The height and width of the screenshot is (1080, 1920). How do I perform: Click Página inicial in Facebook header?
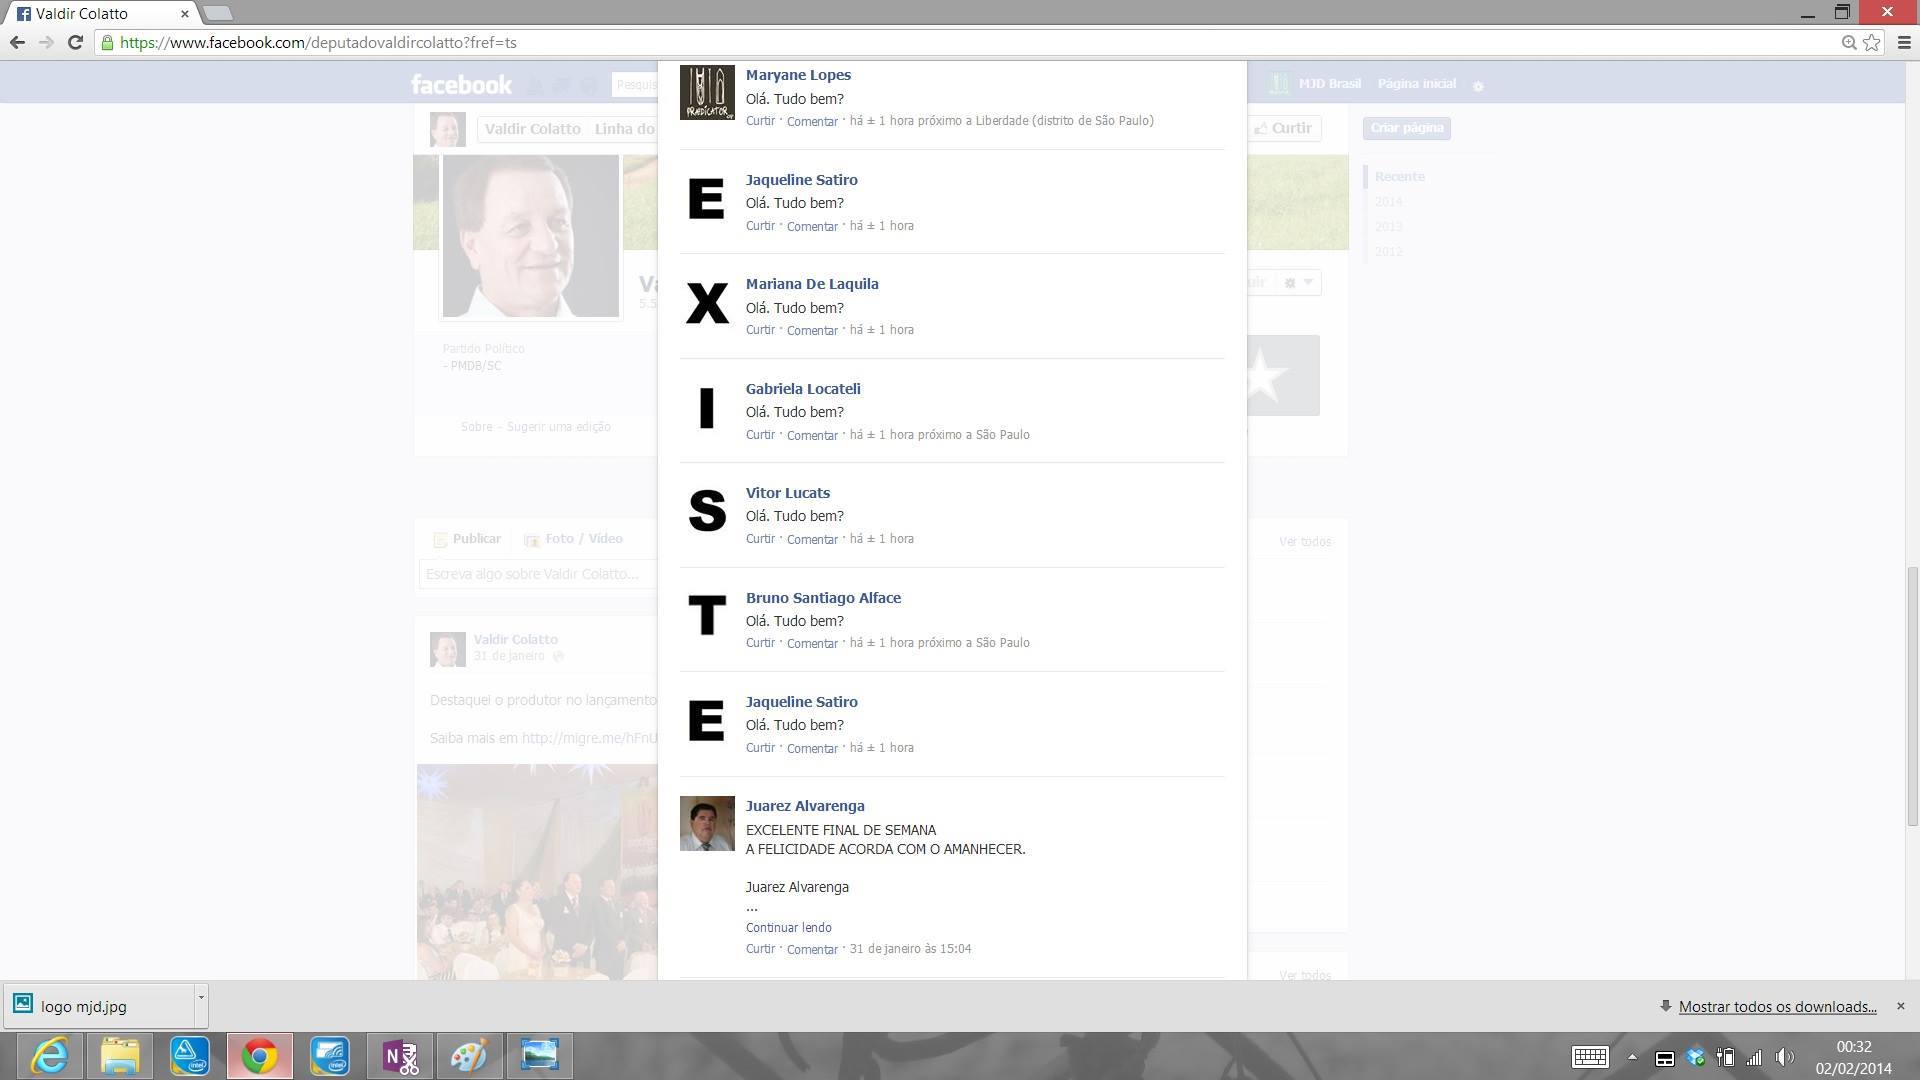[x=1416, y=84]
